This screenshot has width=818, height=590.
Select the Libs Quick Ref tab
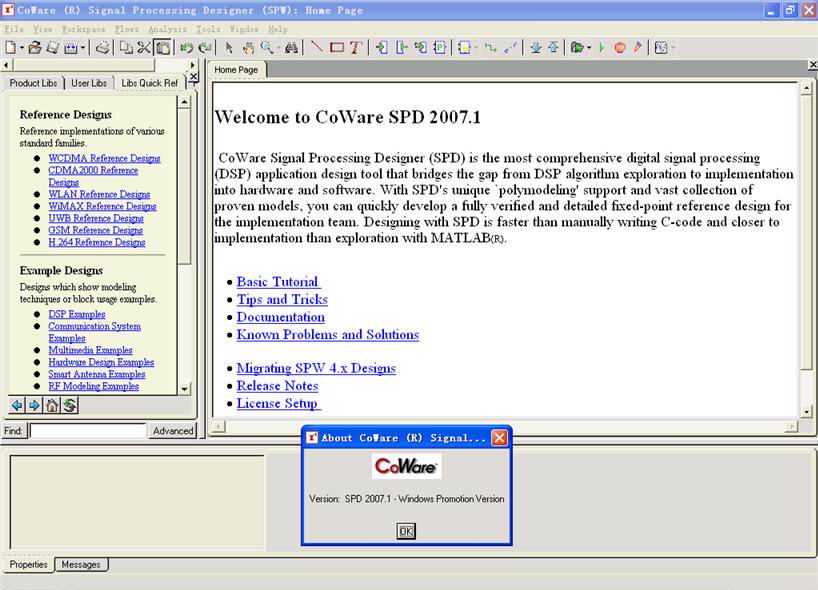tap(150, 83)
